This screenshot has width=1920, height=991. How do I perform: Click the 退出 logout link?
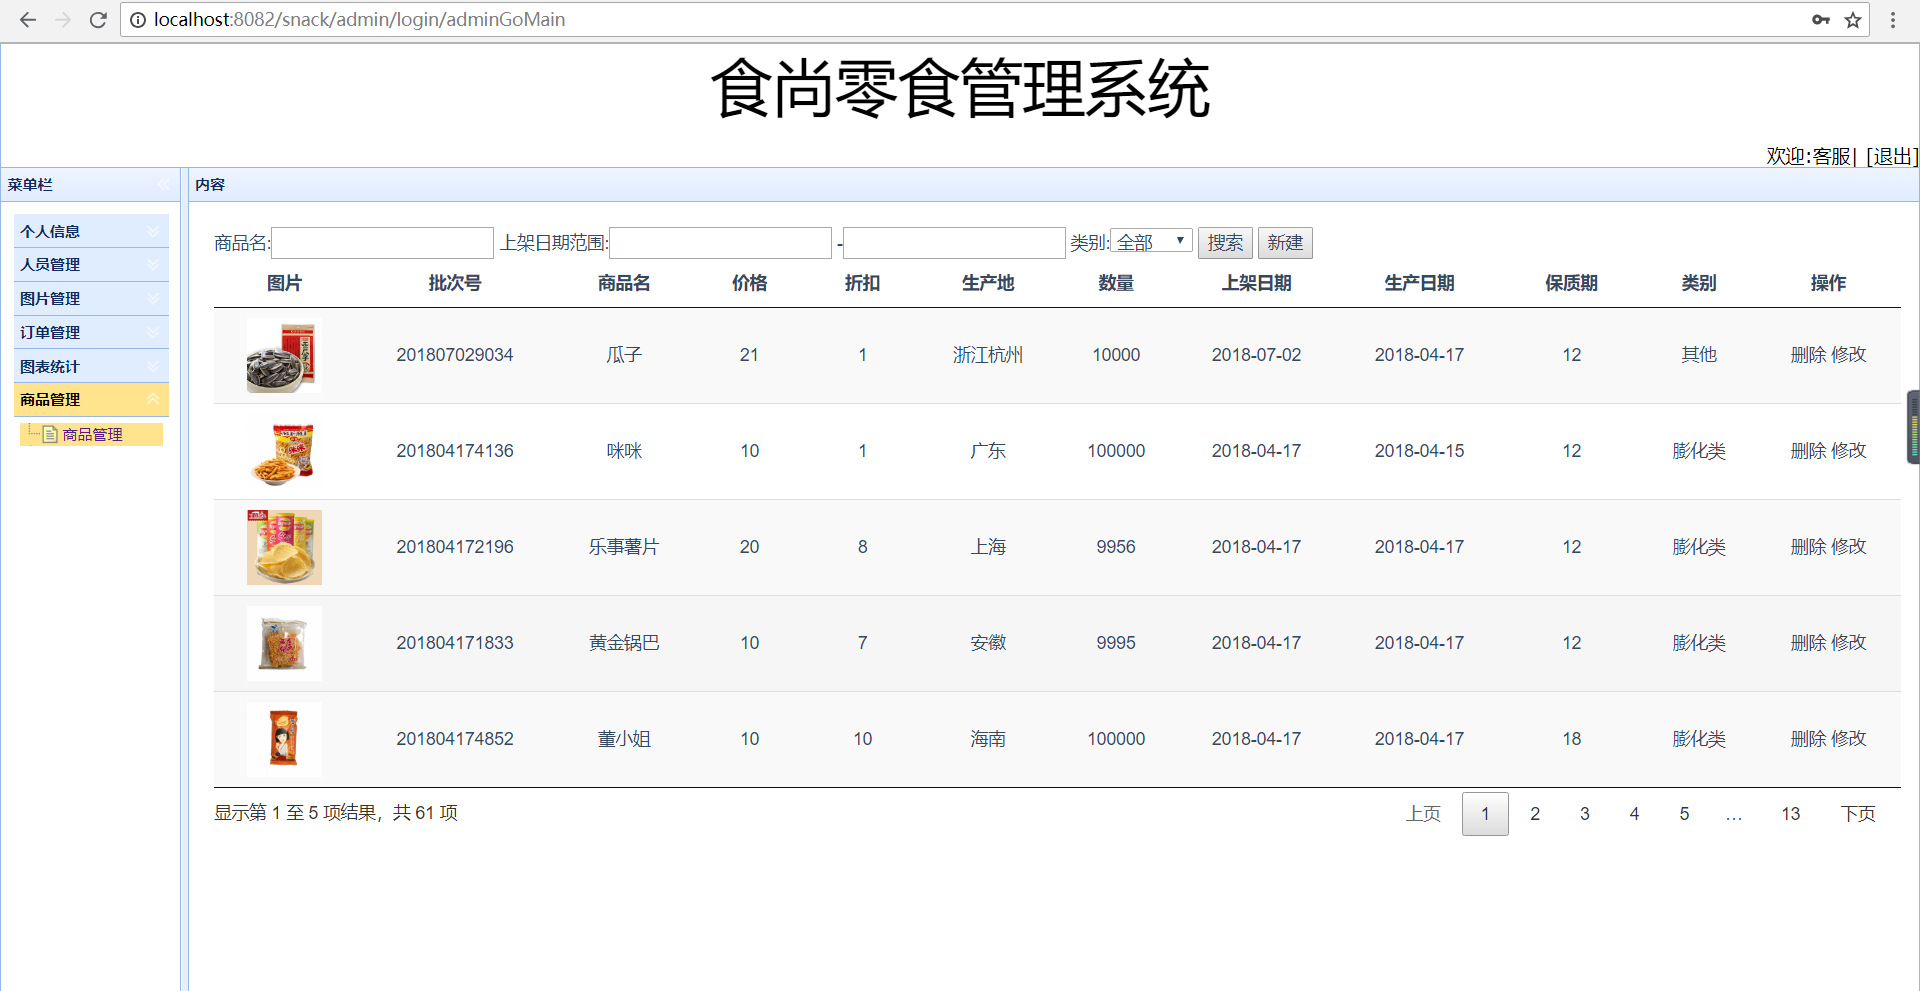point(1889,156)
